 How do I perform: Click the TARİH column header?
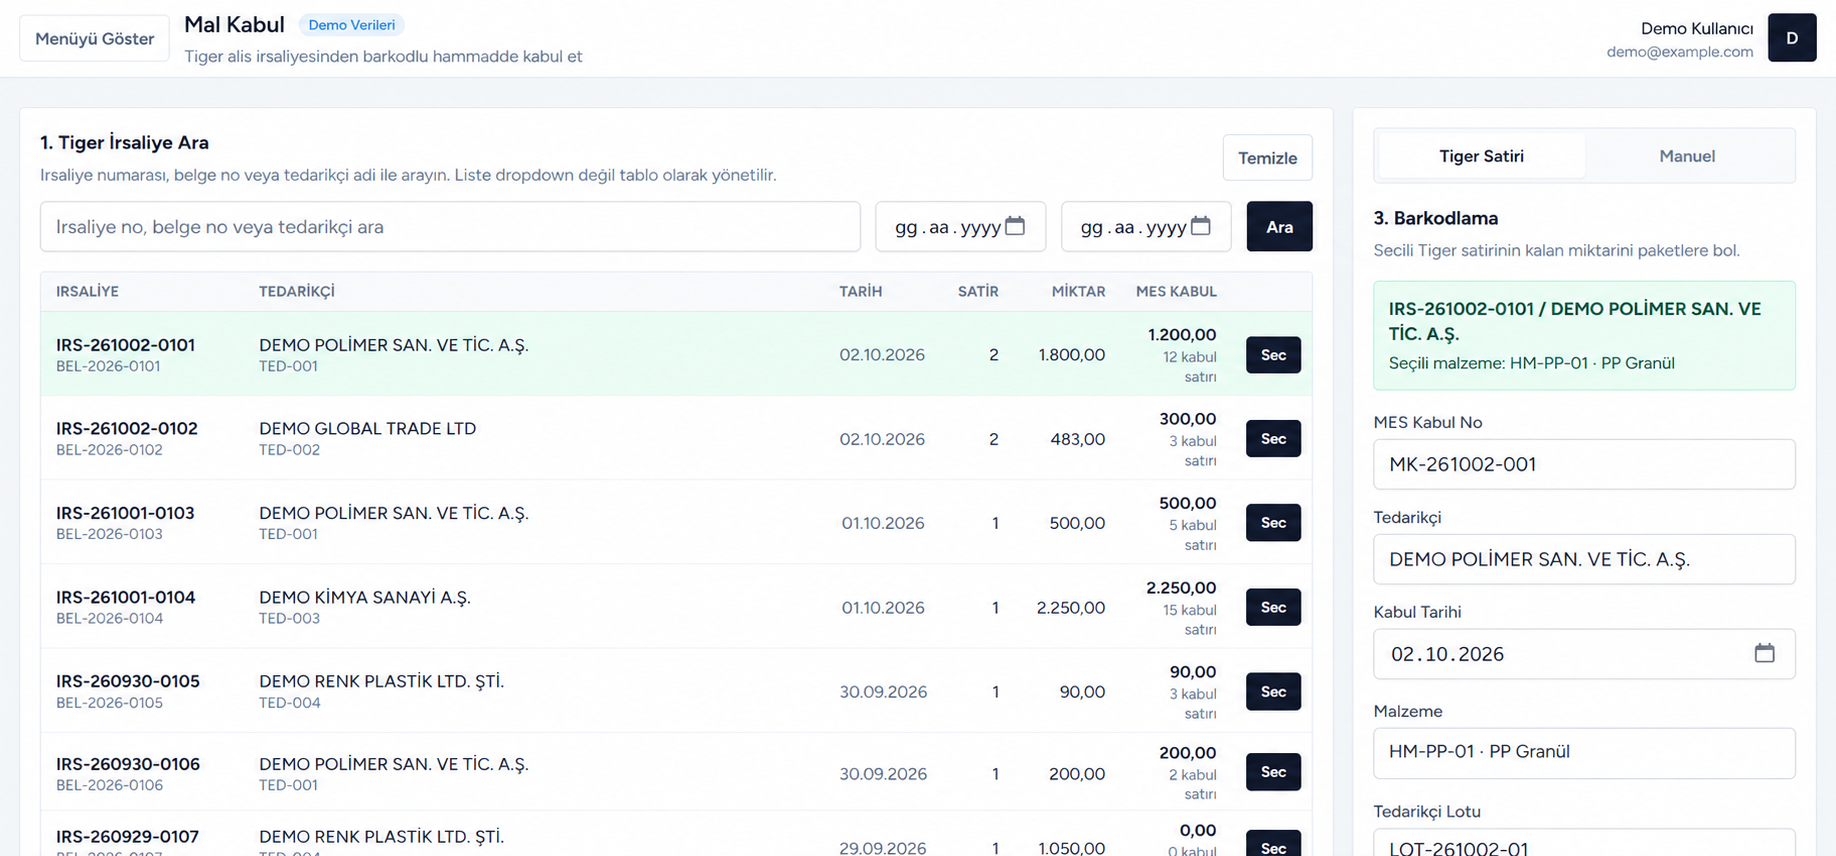pos(861,292)
